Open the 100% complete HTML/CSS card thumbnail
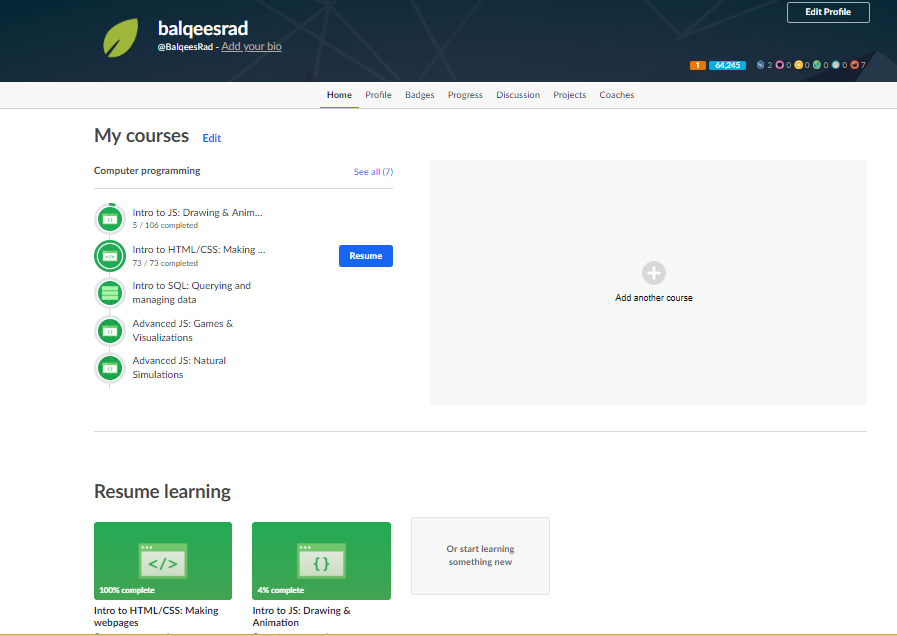897x636 pixels. click(x=163, y=561)
